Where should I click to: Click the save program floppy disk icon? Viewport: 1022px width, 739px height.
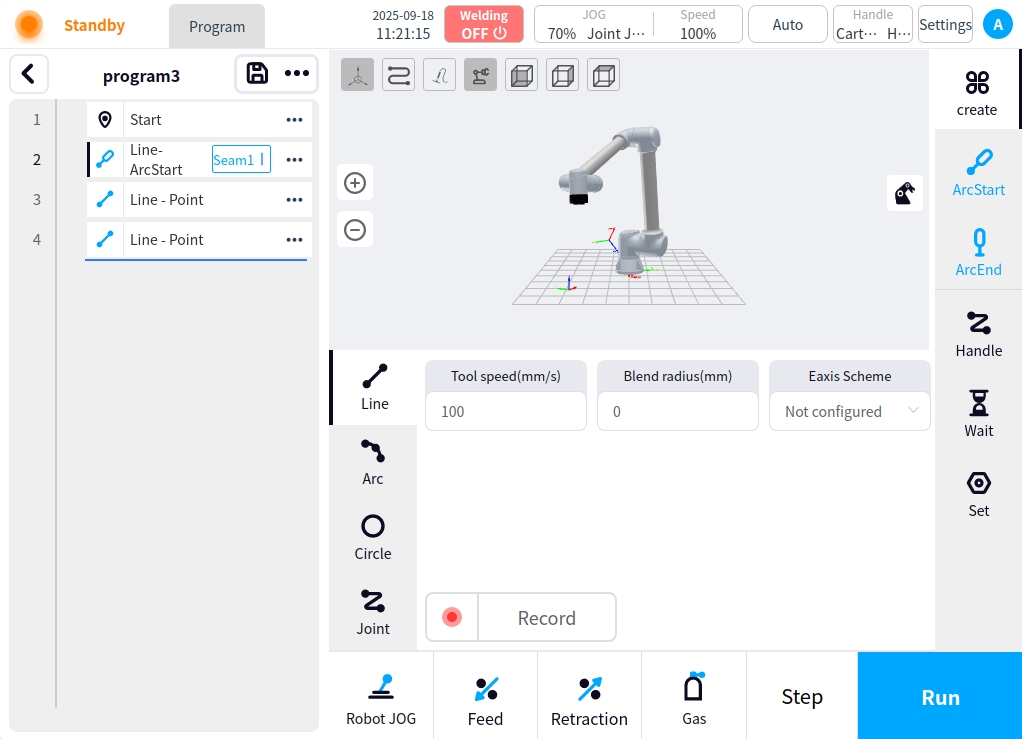[257, 73]
